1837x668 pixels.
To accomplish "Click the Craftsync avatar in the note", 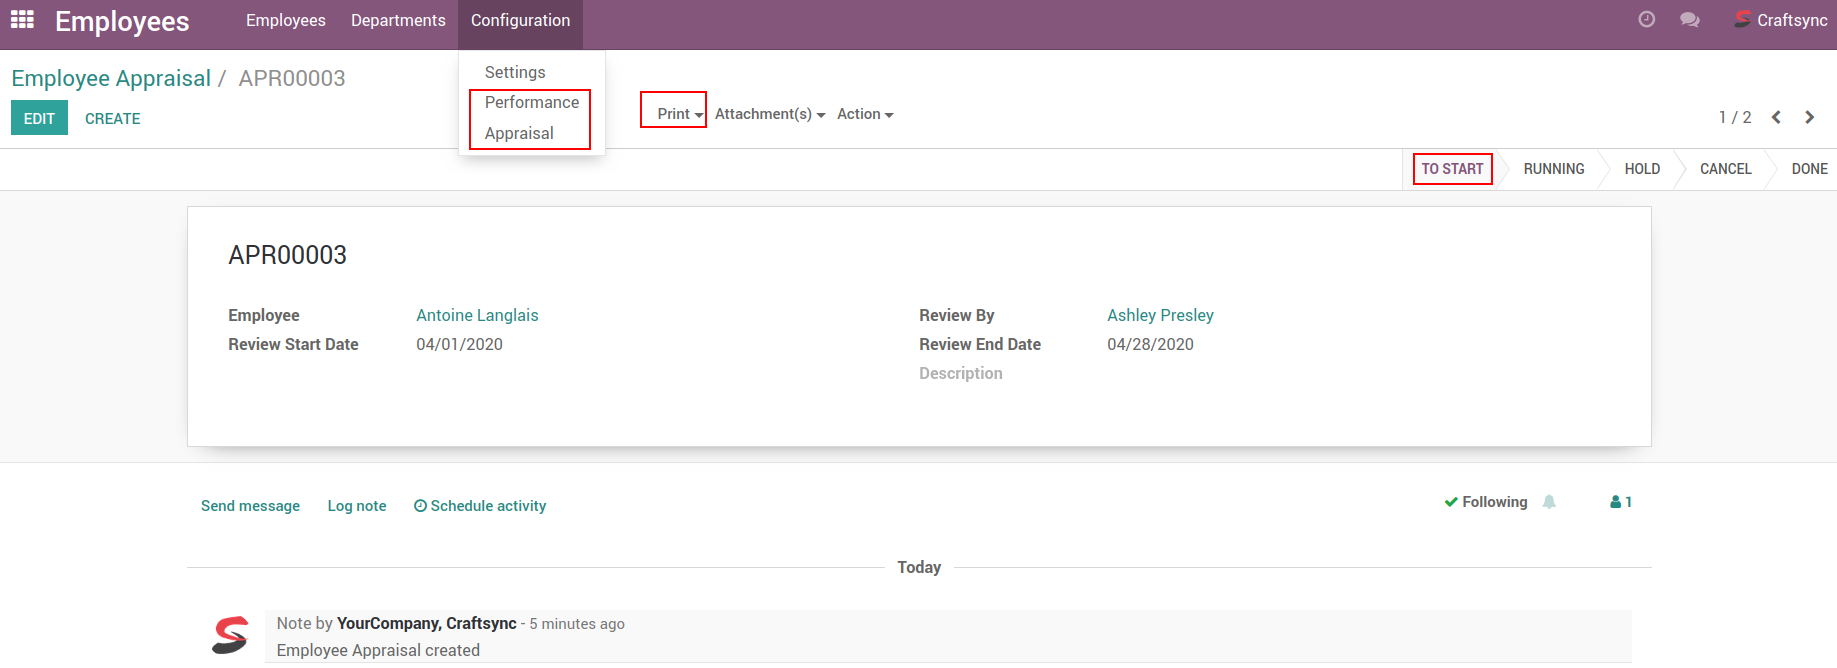I will (x=230, y=635).
